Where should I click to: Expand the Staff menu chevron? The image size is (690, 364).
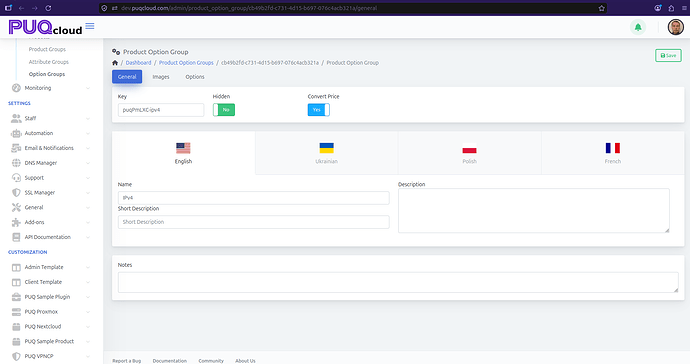pyautogui.click(x=88, y=118)
